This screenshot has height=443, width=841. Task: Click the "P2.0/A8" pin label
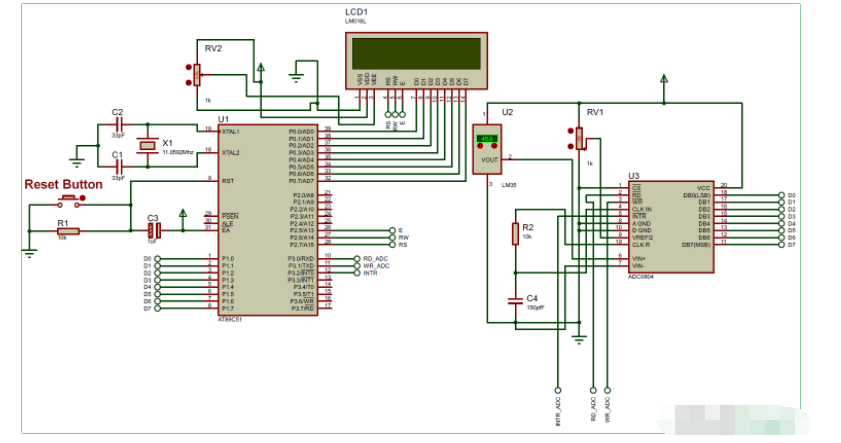(304, 195)
